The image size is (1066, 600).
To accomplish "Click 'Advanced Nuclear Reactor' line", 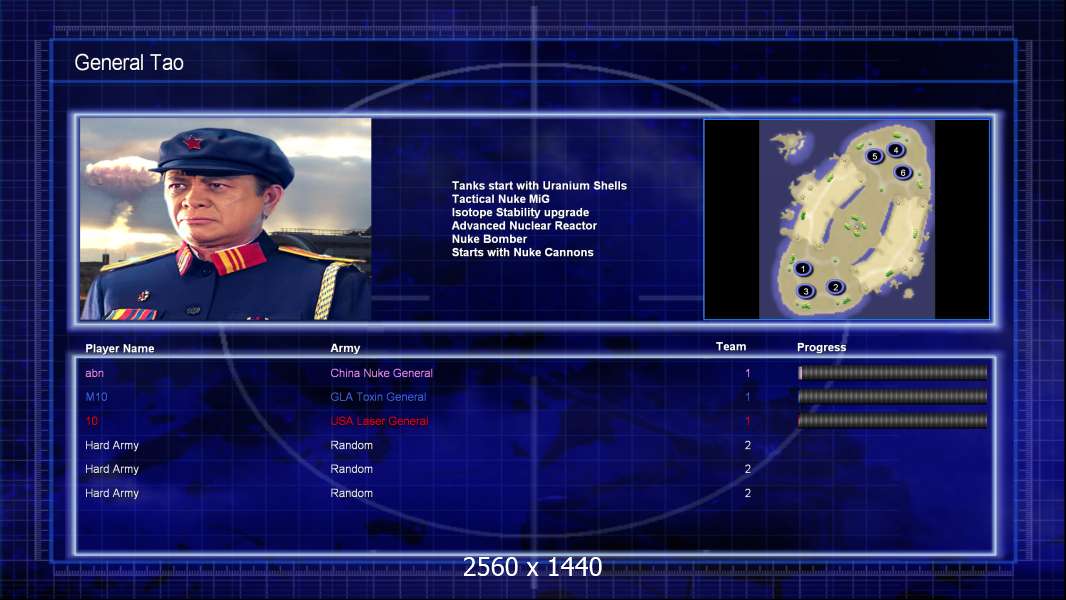I will click(524, 226).
